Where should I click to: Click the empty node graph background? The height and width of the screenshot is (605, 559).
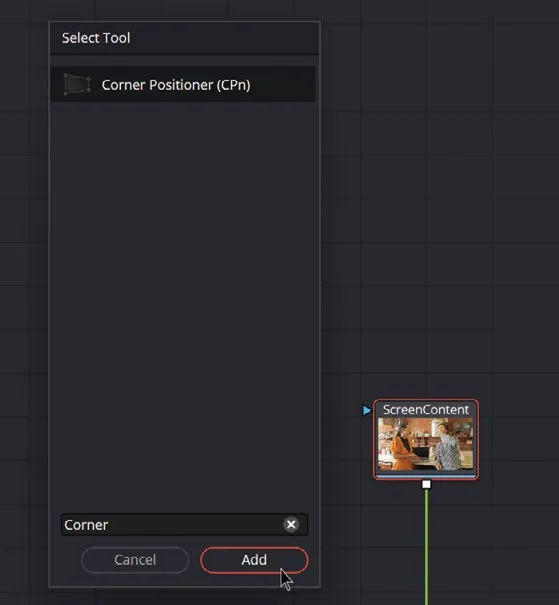[x=440, y=193]
